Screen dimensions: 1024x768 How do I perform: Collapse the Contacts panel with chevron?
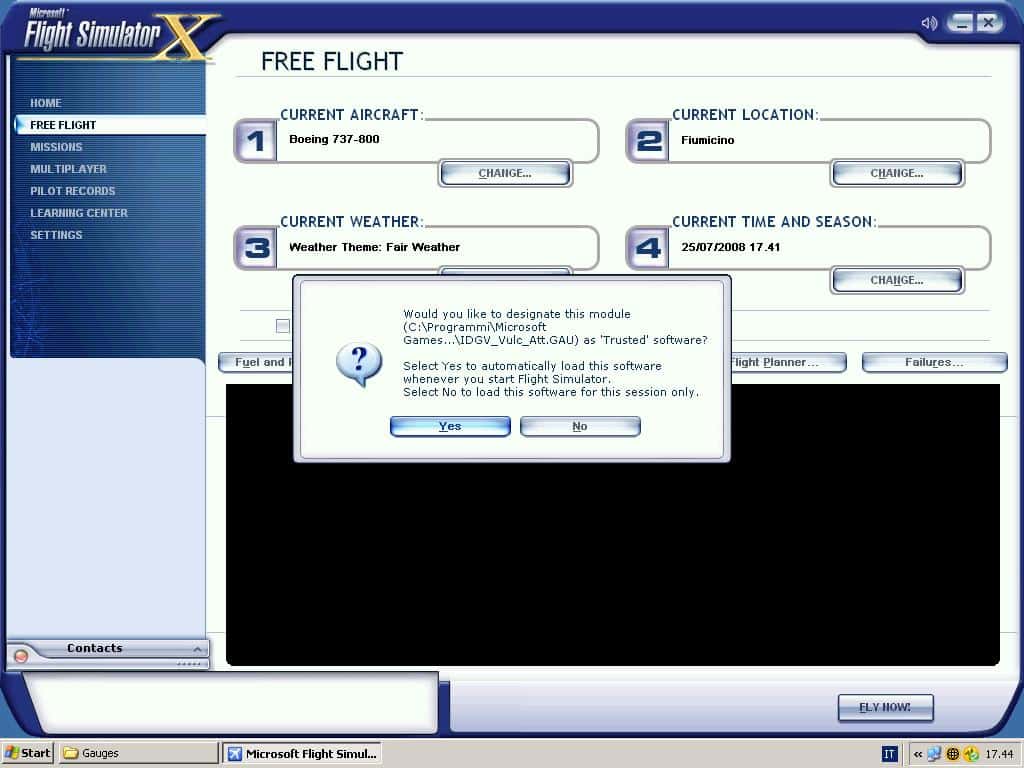click(x=197, y=649)
